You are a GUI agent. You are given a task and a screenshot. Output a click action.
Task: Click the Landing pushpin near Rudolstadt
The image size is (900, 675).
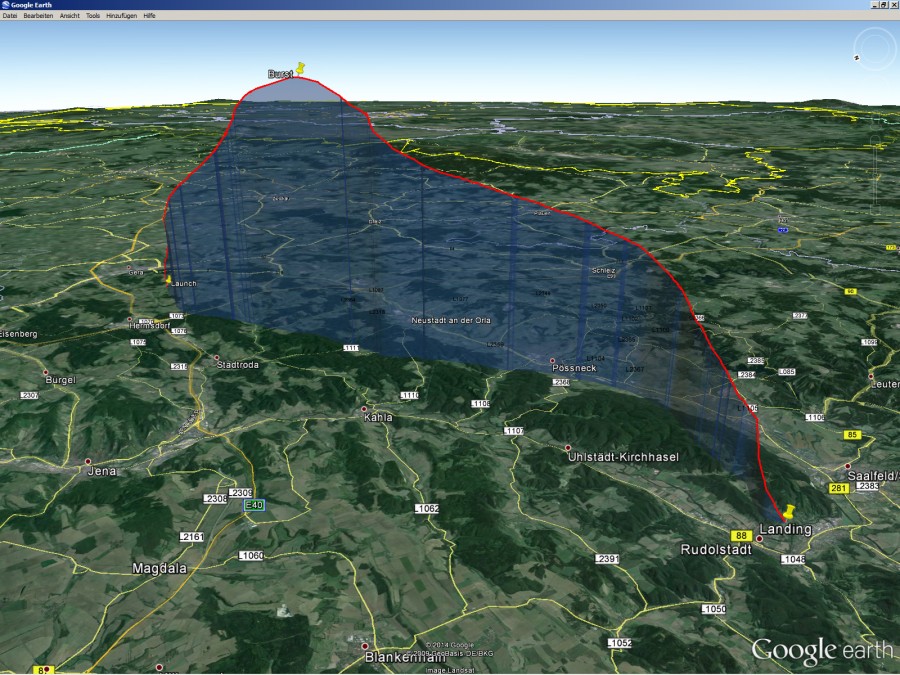point(790,513)
